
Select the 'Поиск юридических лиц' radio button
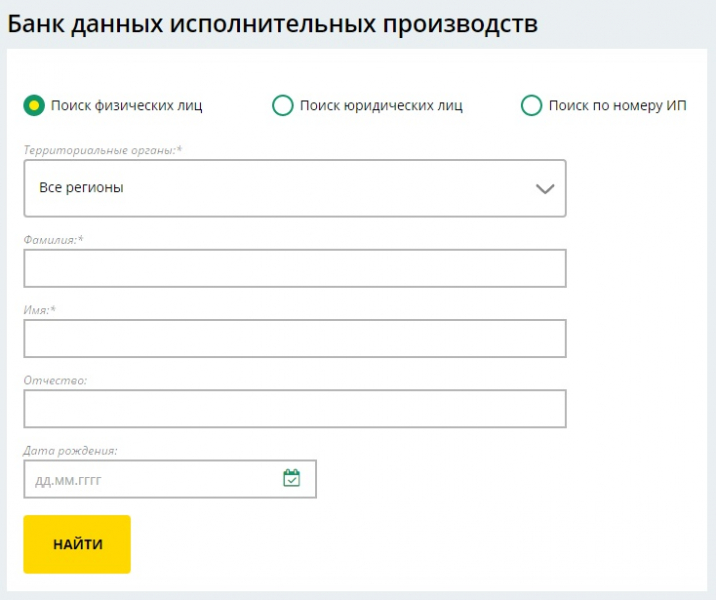coord(283,105)
